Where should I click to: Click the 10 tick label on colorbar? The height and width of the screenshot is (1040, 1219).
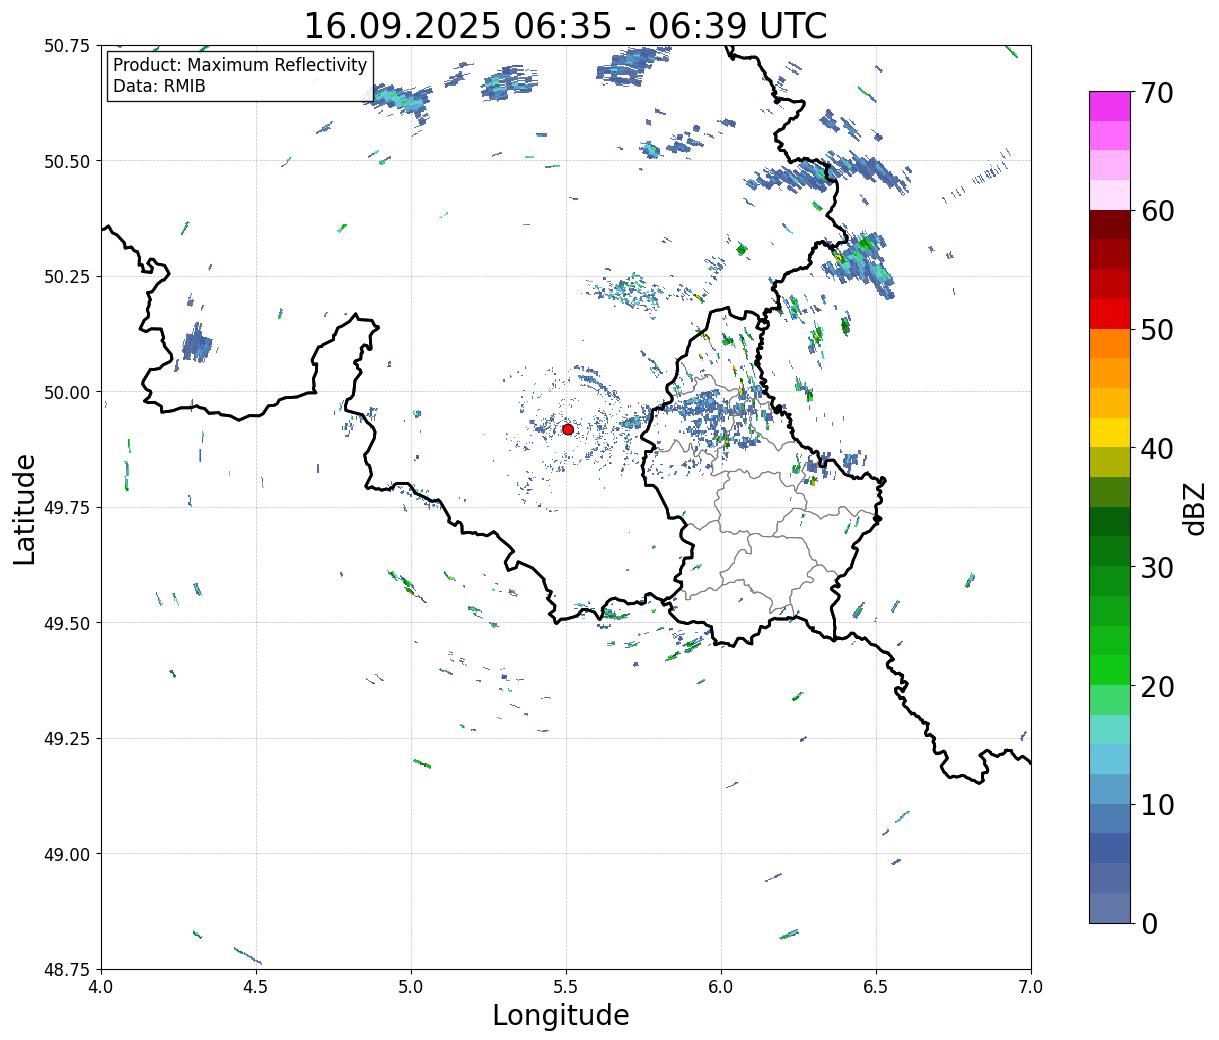click(x=1157, y=804)
